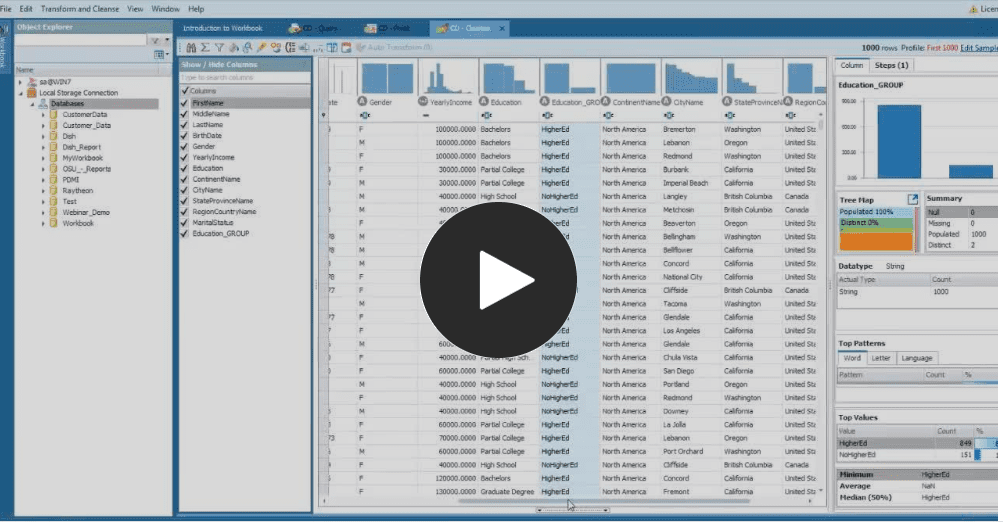Switch to the Steps (1) tab
Image resolution: width=1003 pixels, height=523 pixels.
891,65
